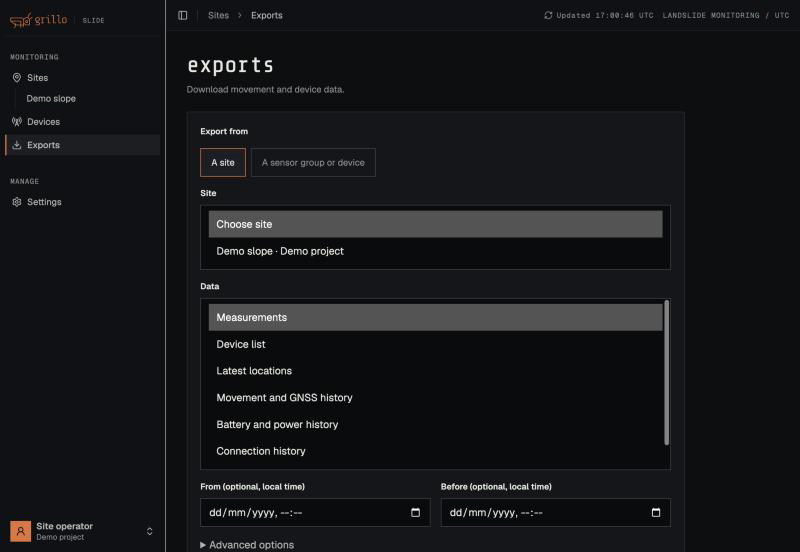Select Movement and GNSS history

click(435, 397)
